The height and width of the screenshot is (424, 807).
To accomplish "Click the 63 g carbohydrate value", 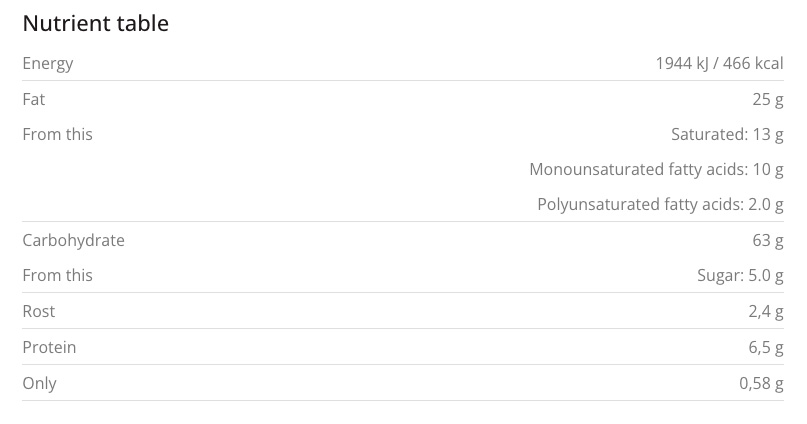I will click(x=768, y=240).
